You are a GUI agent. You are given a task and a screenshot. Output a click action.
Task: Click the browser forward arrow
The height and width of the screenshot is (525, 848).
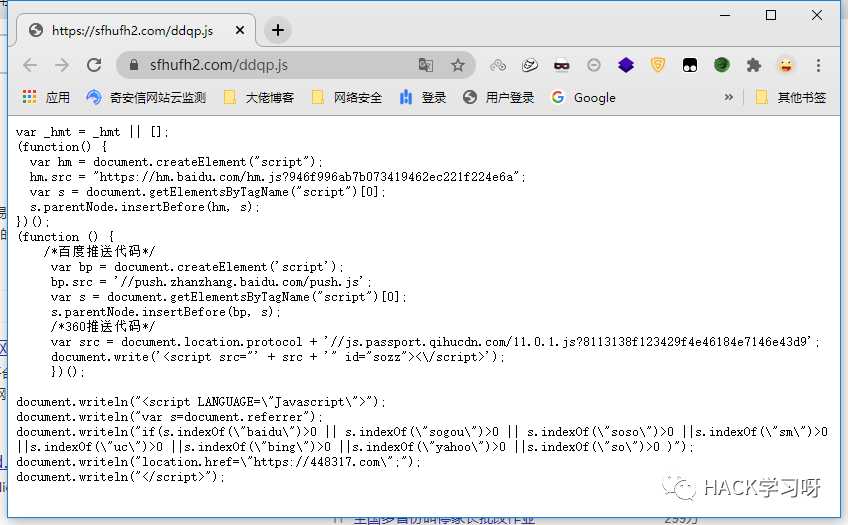point(62,65)
